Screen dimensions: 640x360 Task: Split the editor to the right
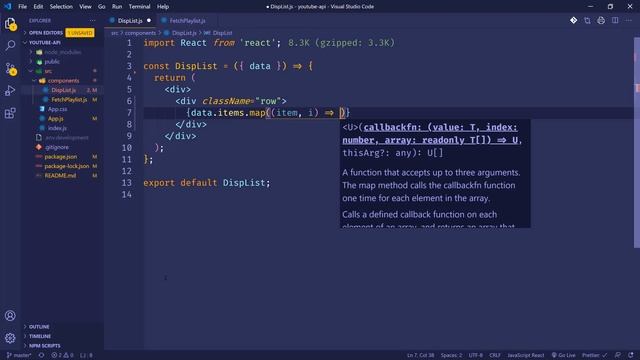click(615, 20)
